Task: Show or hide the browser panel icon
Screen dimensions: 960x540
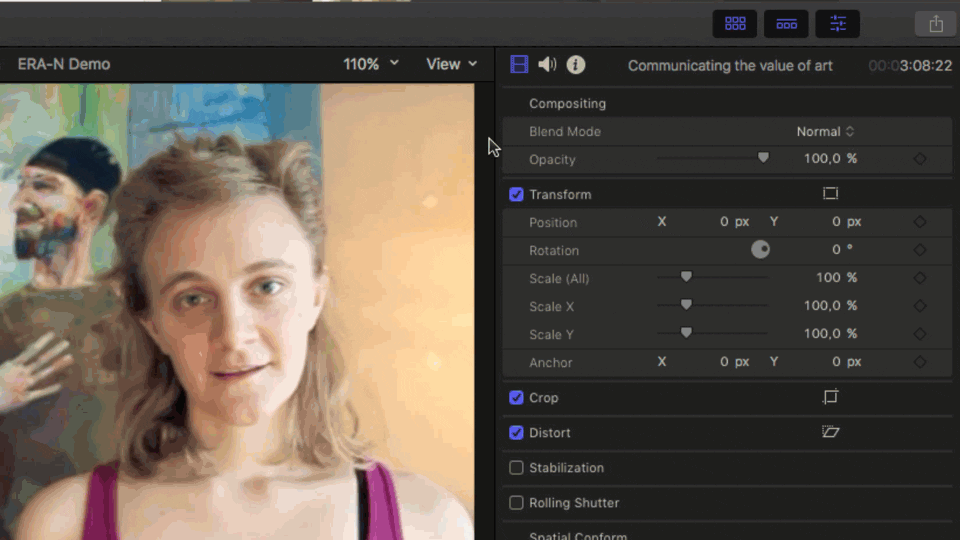Action: pos(735,24)
